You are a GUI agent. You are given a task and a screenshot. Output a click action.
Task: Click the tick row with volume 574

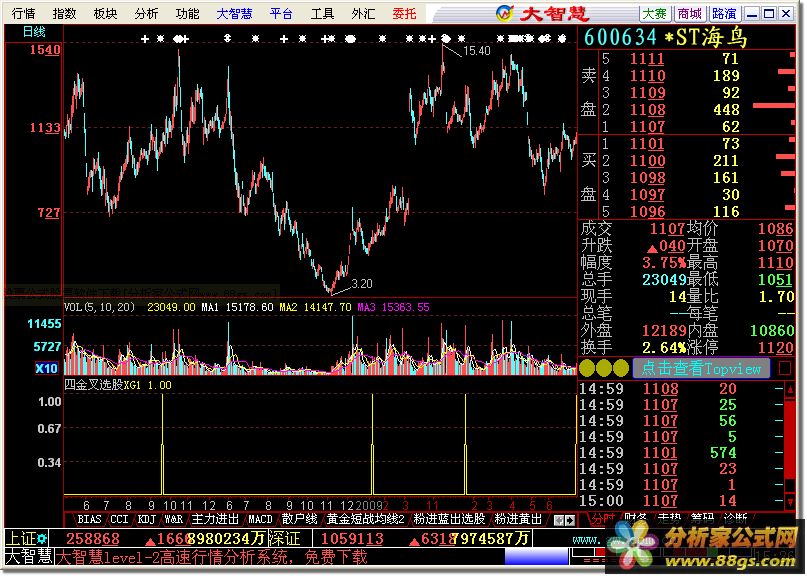pyautogui.click(x=681, y=452)
